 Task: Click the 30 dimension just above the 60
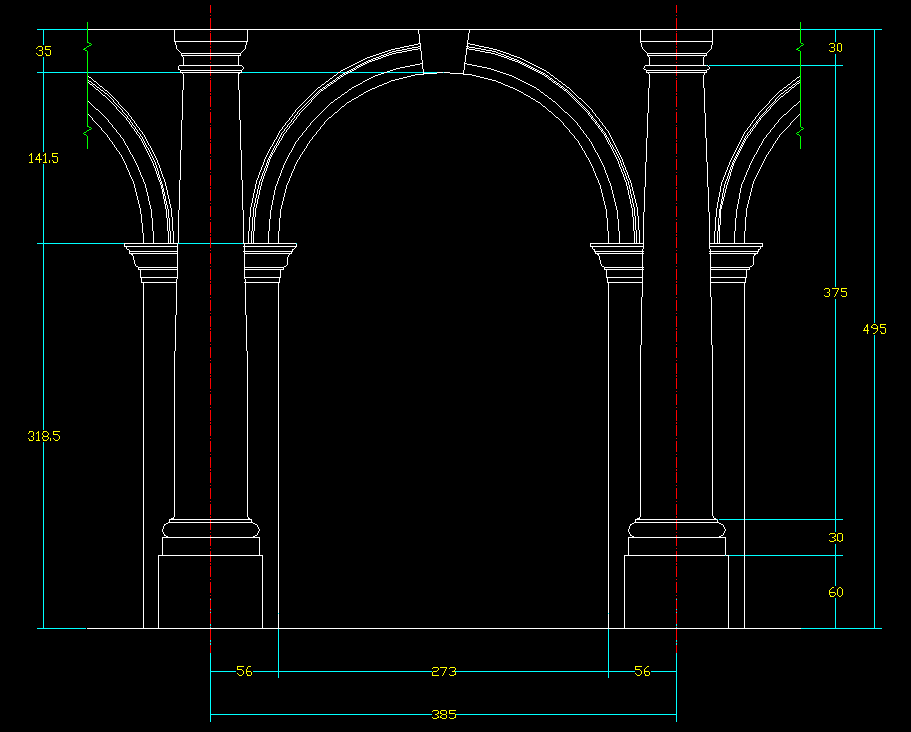coord(835,538)
